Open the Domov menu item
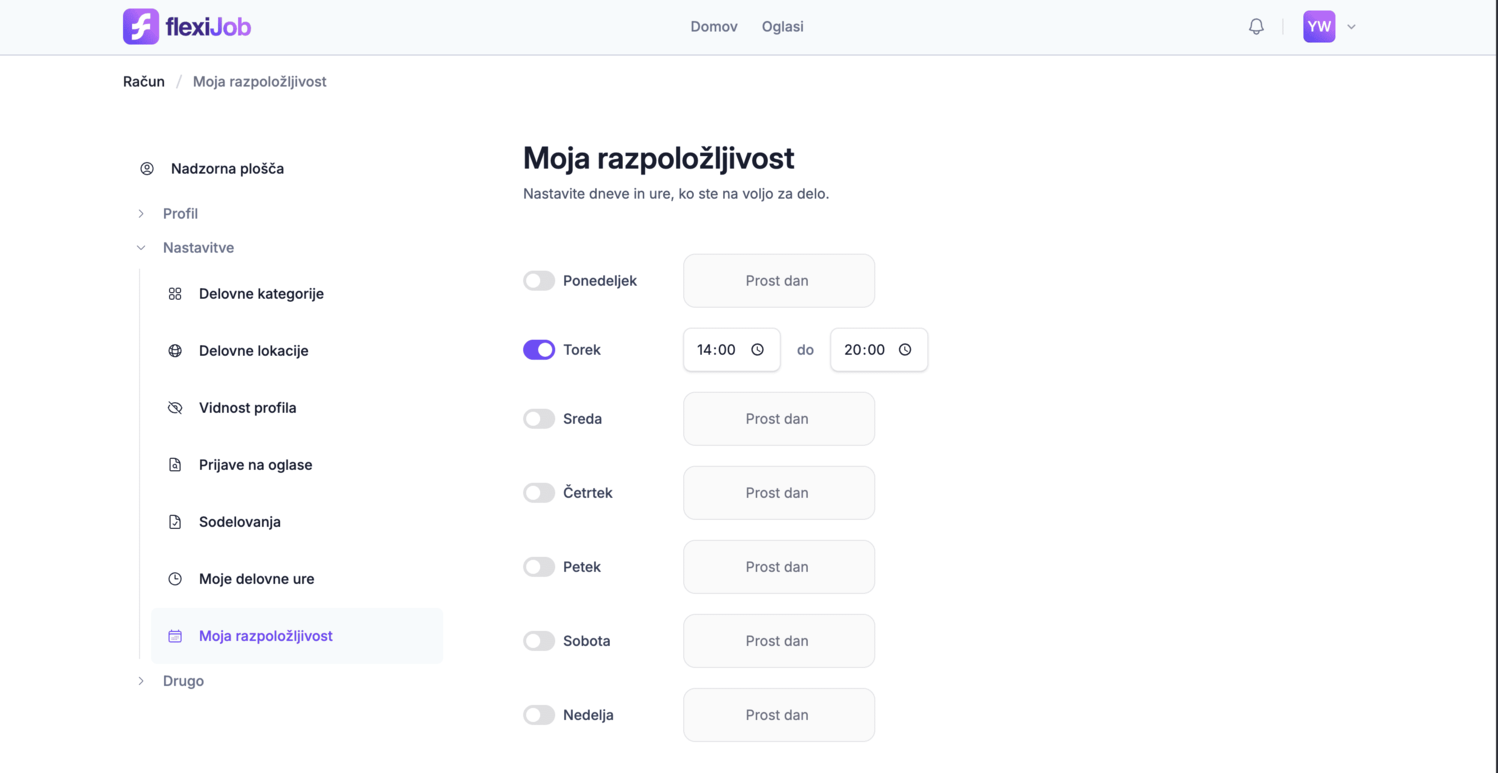 click(713, 26)
